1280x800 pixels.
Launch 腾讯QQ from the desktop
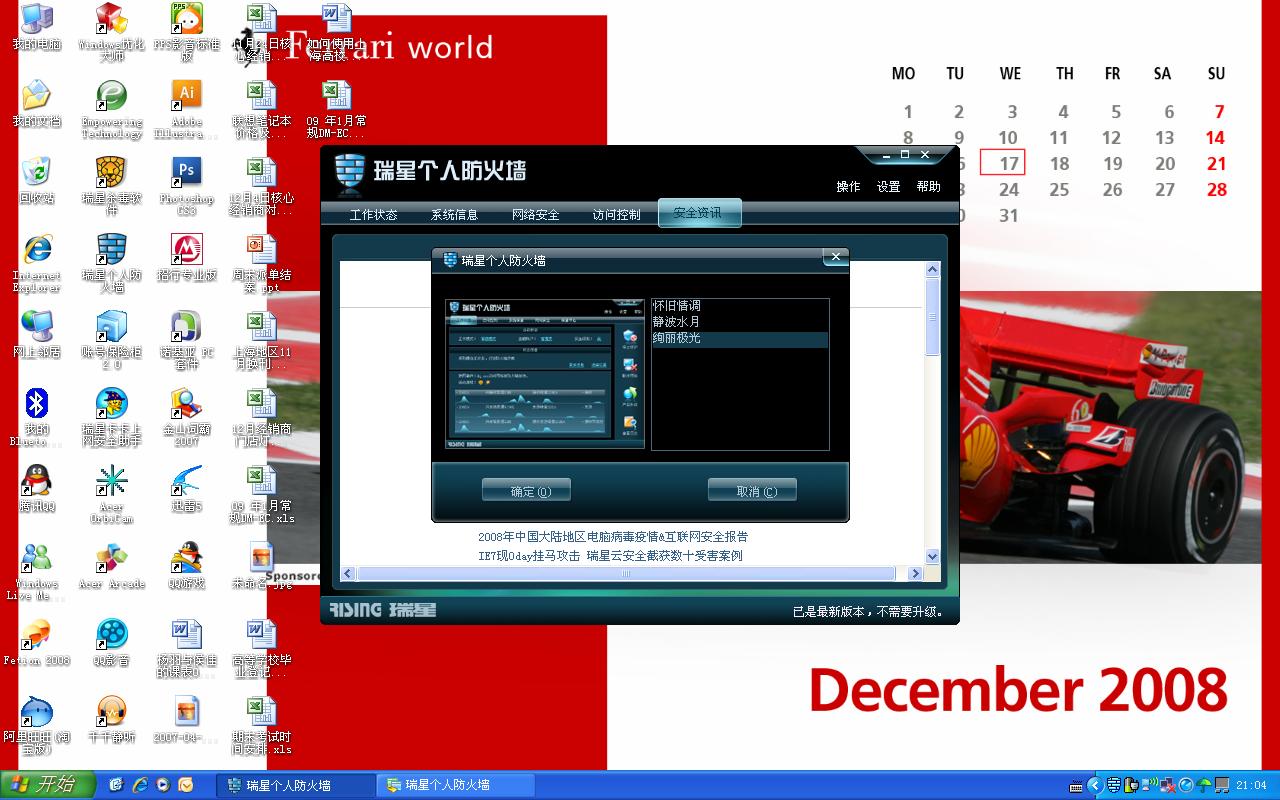point(37,489)
